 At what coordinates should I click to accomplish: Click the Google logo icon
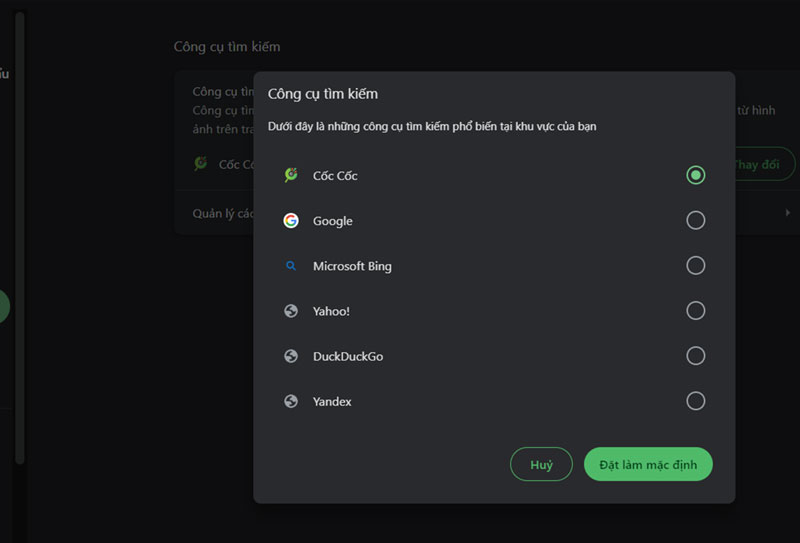(x=291, y=221)
